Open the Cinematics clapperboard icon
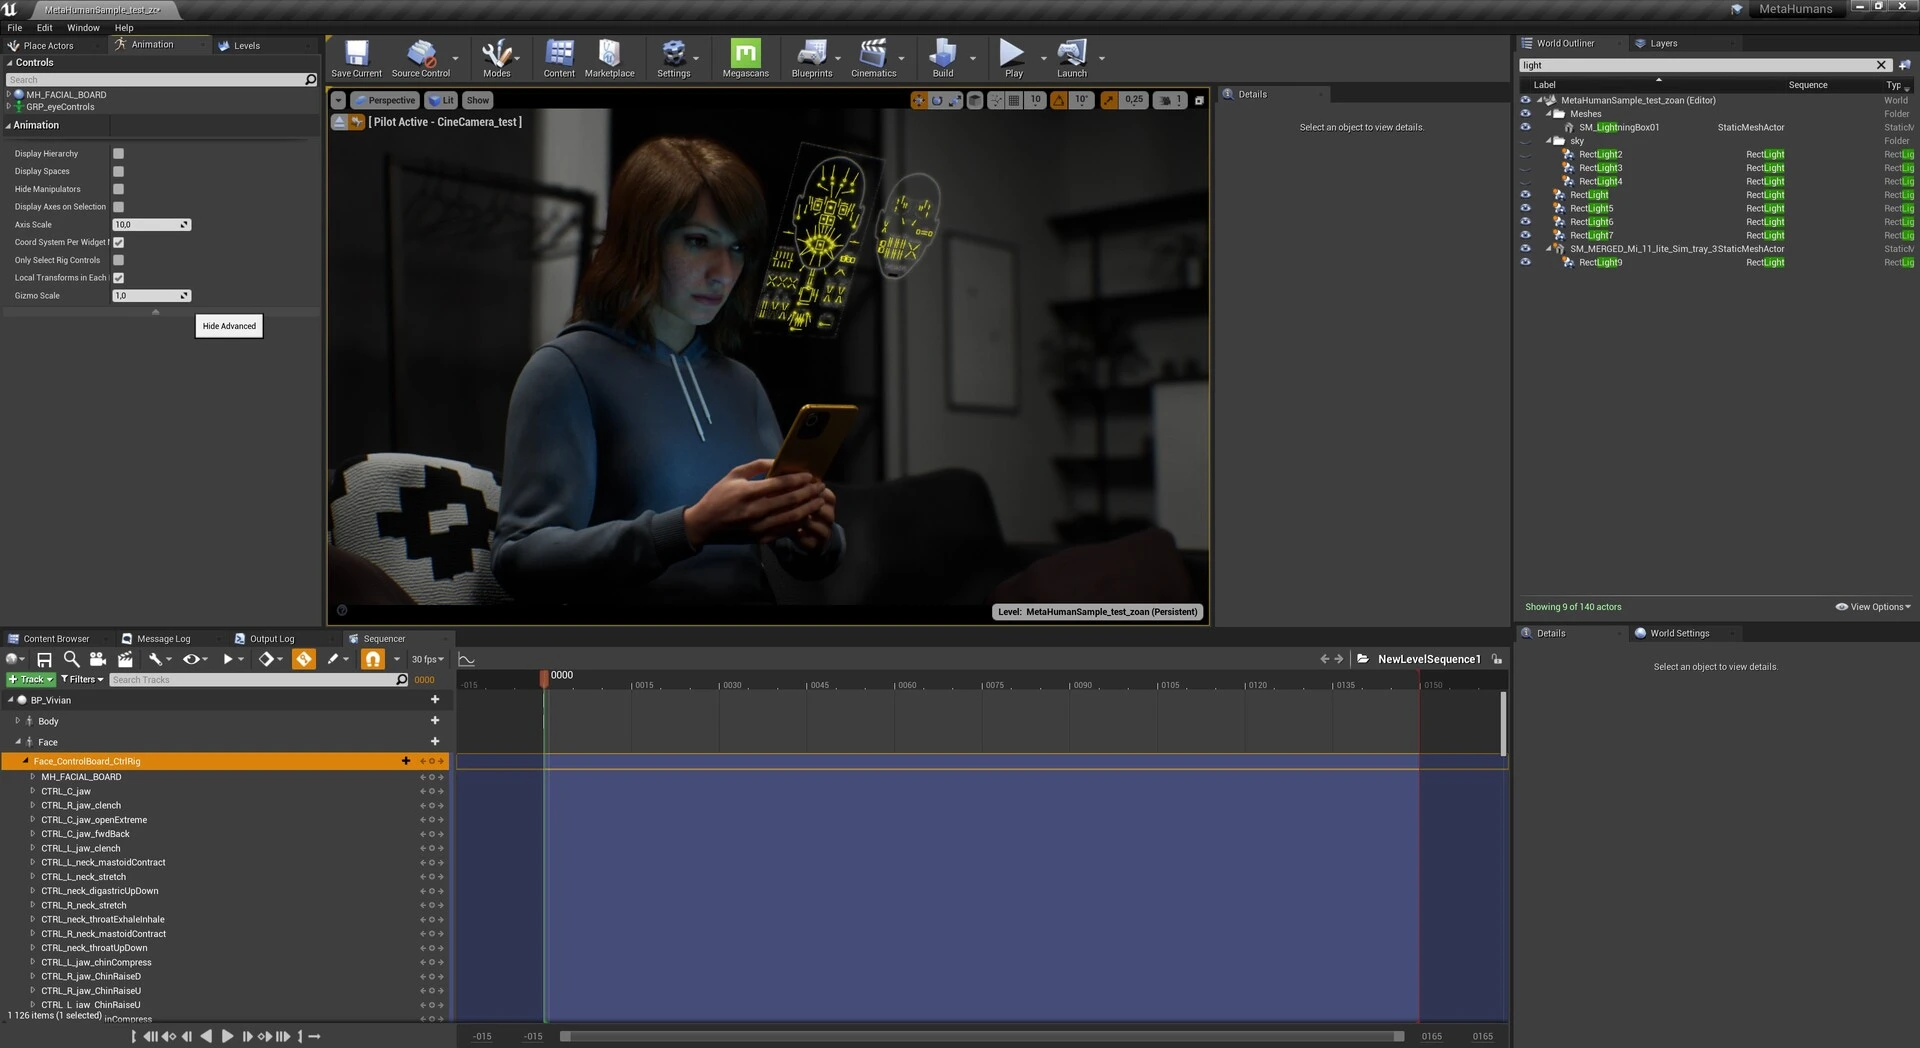The width and height of the screenshot is (1920, 1048). (873, 54)
